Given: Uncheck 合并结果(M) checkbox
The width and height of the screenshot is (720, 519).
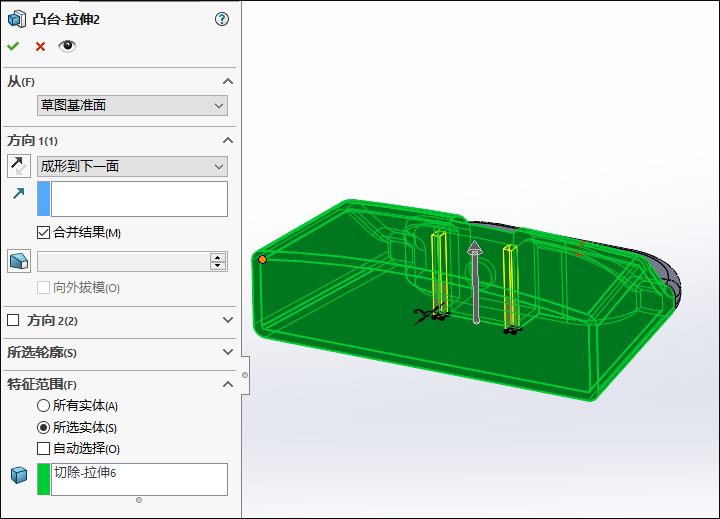Looking at the screenshot, I should point(43,232).
